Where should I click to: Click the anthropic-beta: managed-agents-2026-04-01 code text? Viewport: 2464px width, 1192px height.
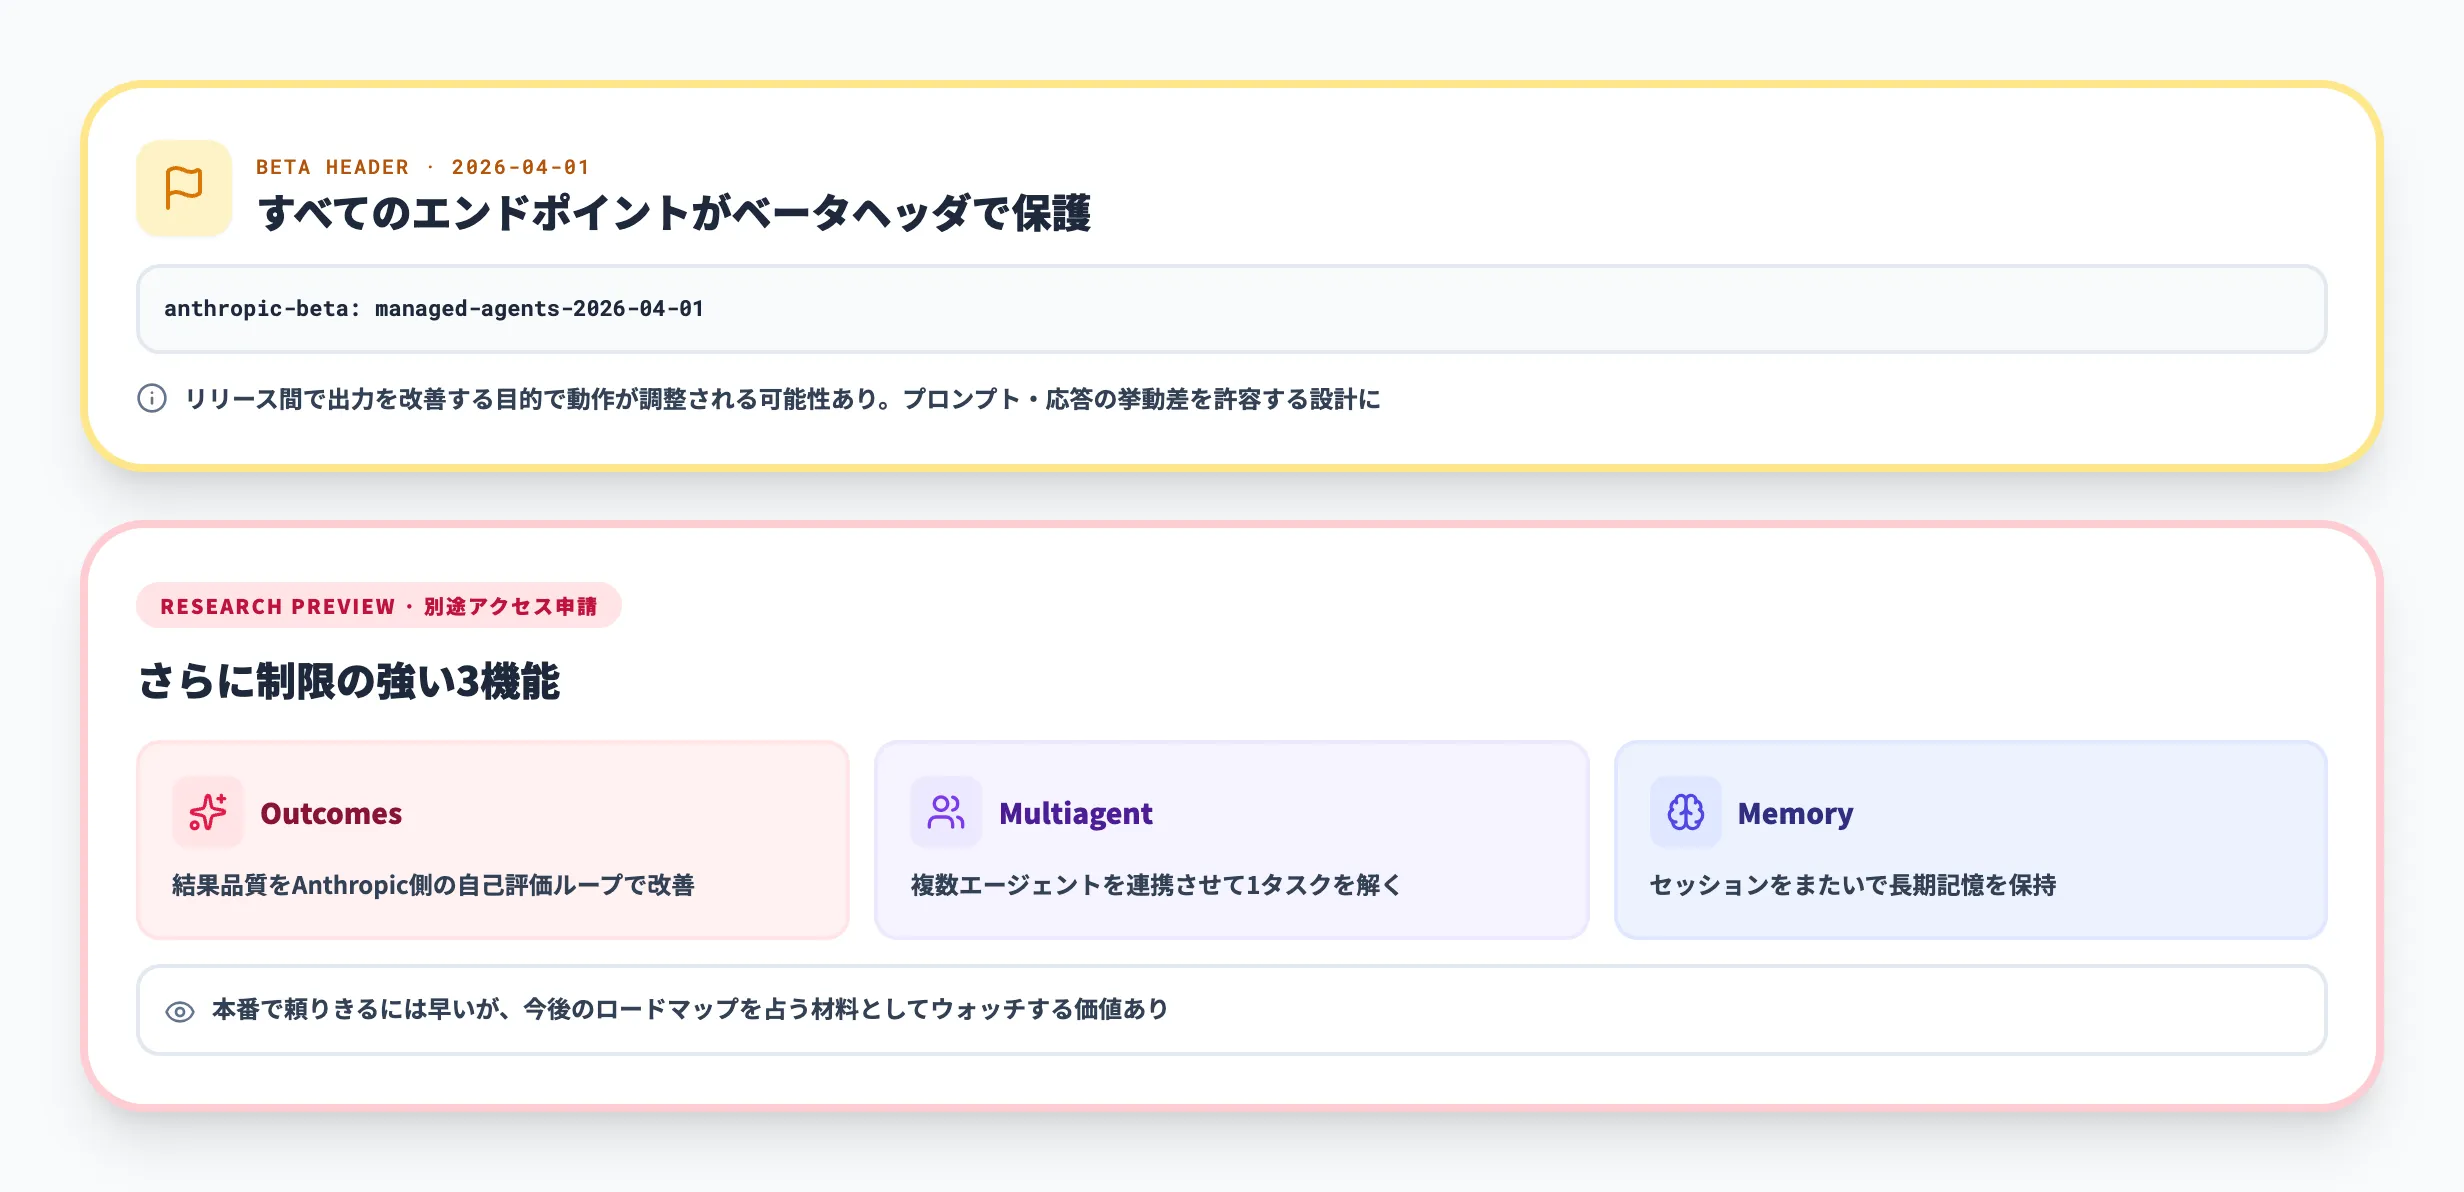click(x=435, y=309)
